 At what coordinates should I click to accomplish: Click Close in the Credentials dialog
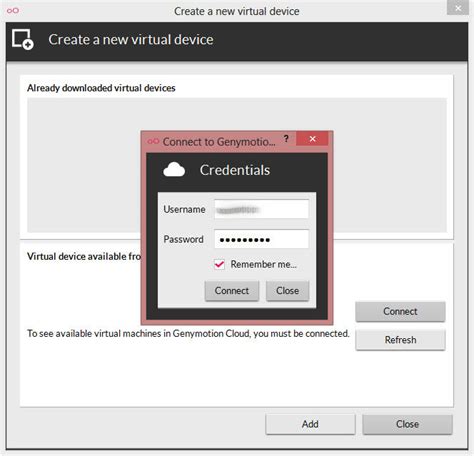point(287,291)
